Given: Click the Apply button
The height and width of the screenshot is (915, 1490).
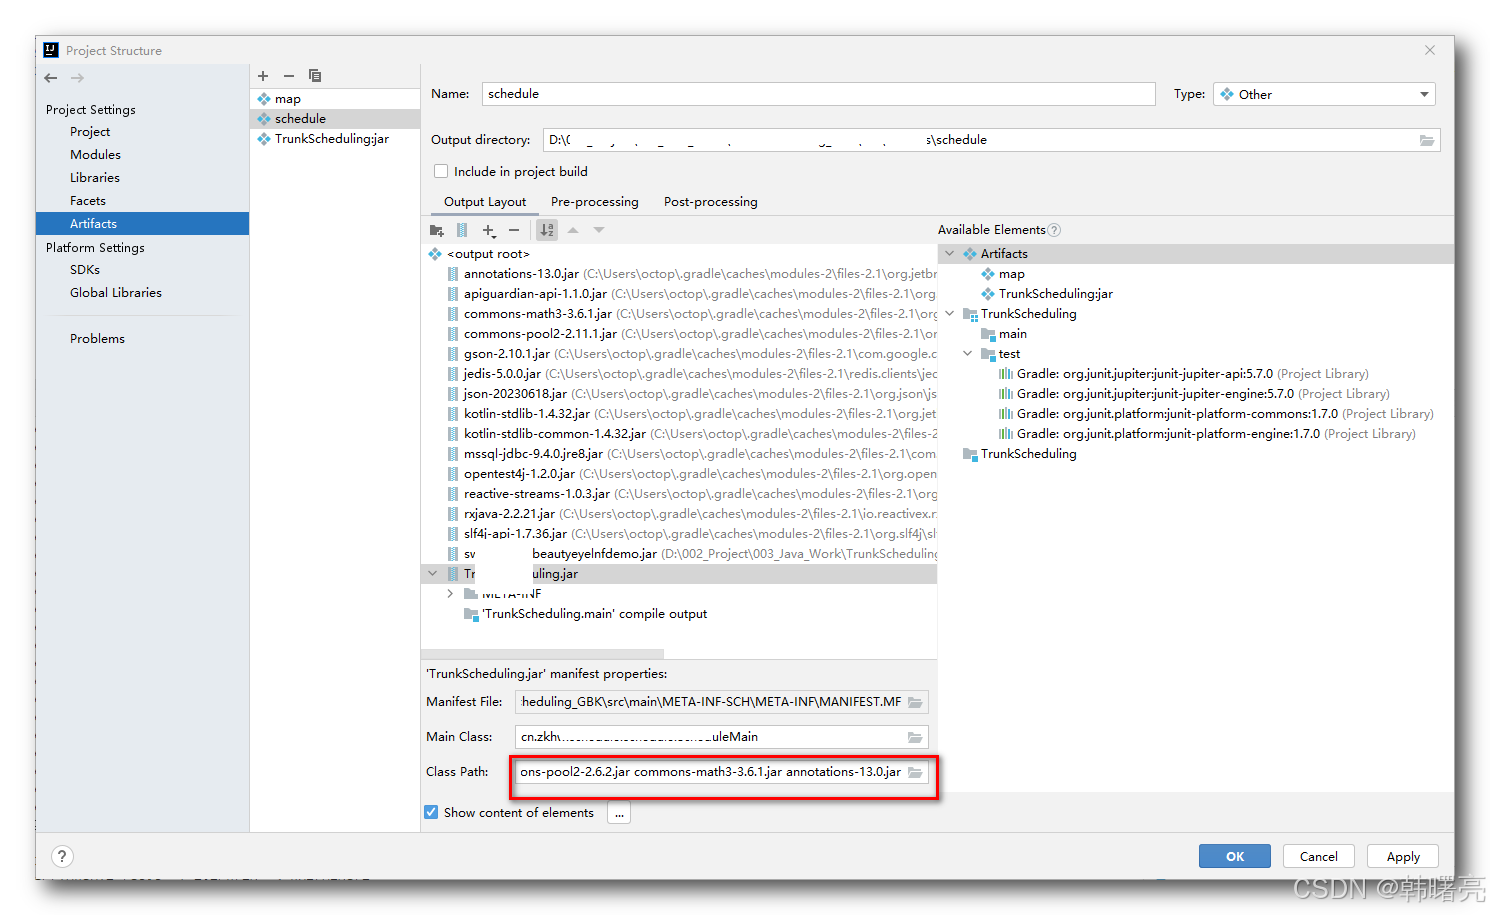Looking at the screenshot, I should [1402, 856].
